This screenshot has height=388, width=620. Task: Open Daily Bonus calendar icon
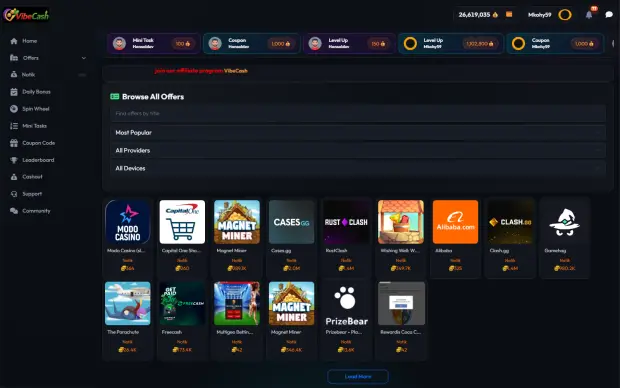14,92
